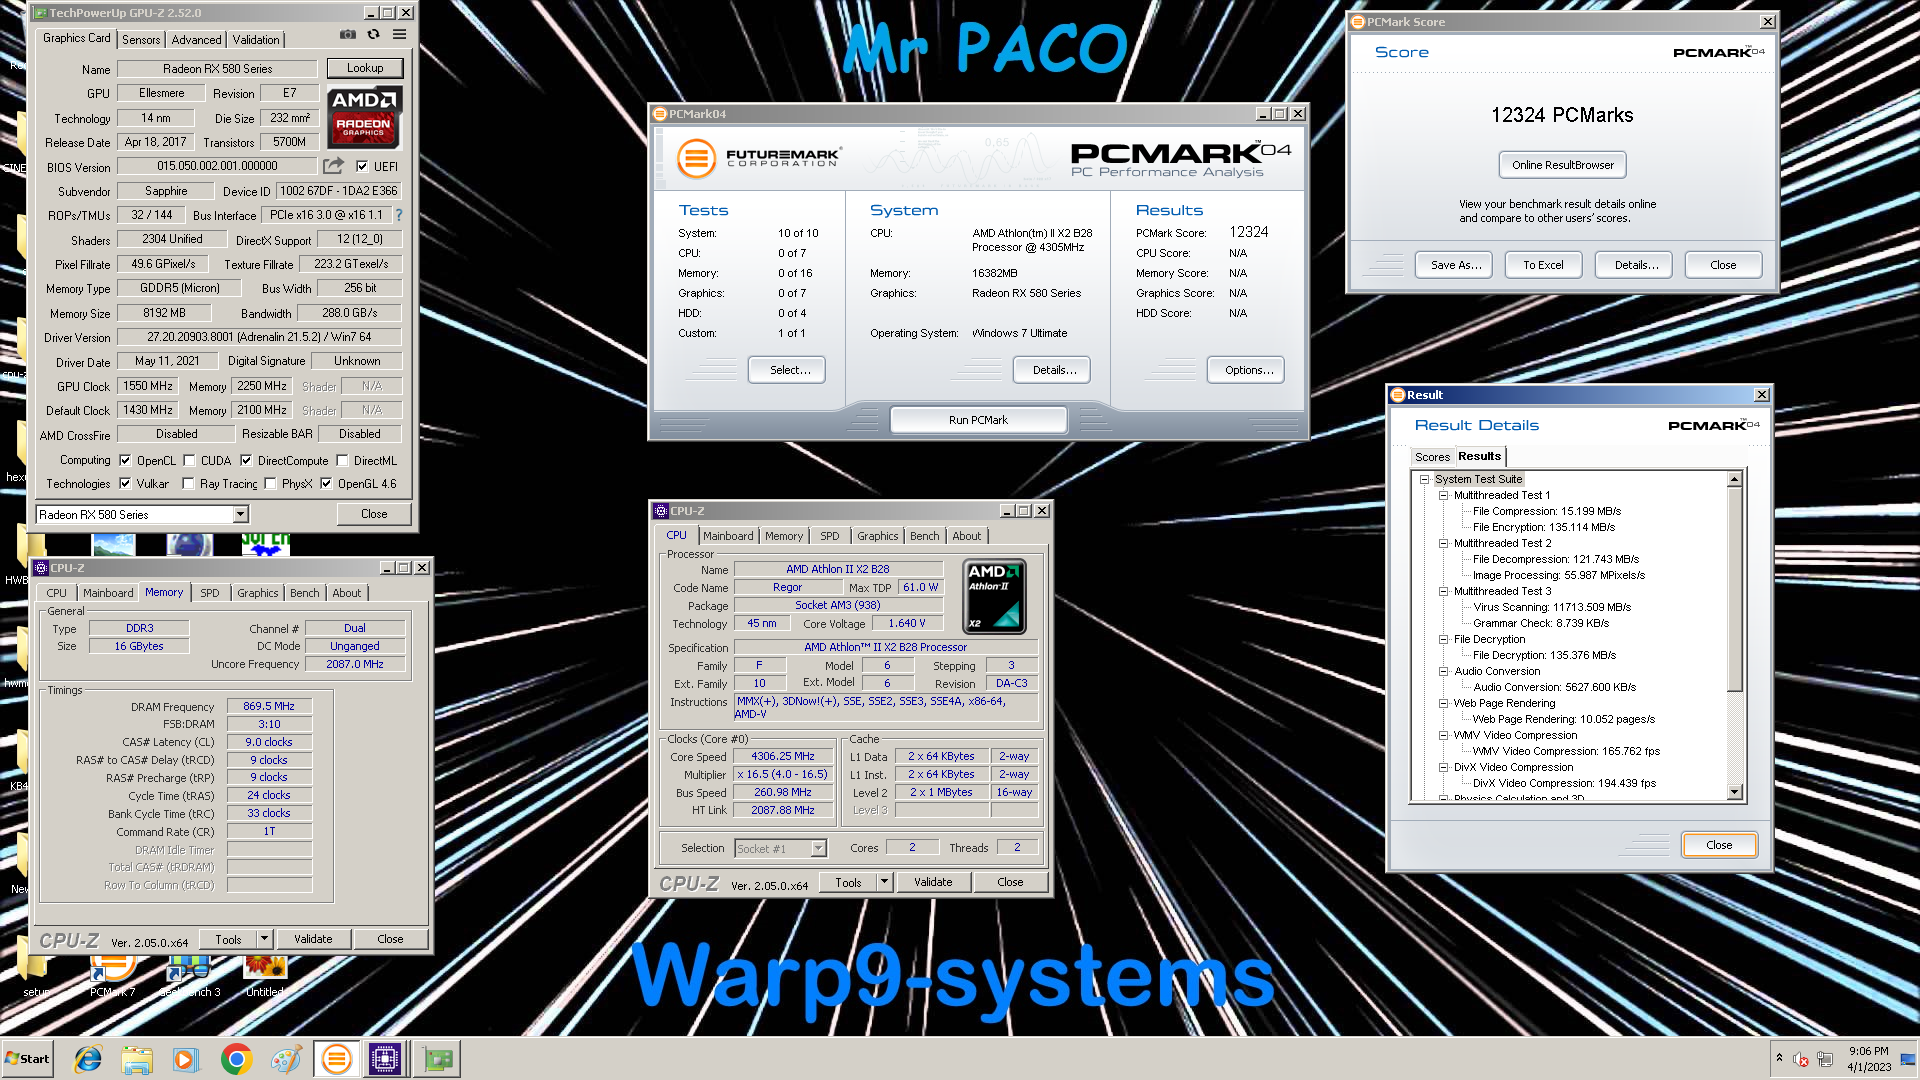1920x1080 pixels.
Task: Open the Online ResultBrowser
Action: pyautogui.click(x=1563, y=165)
